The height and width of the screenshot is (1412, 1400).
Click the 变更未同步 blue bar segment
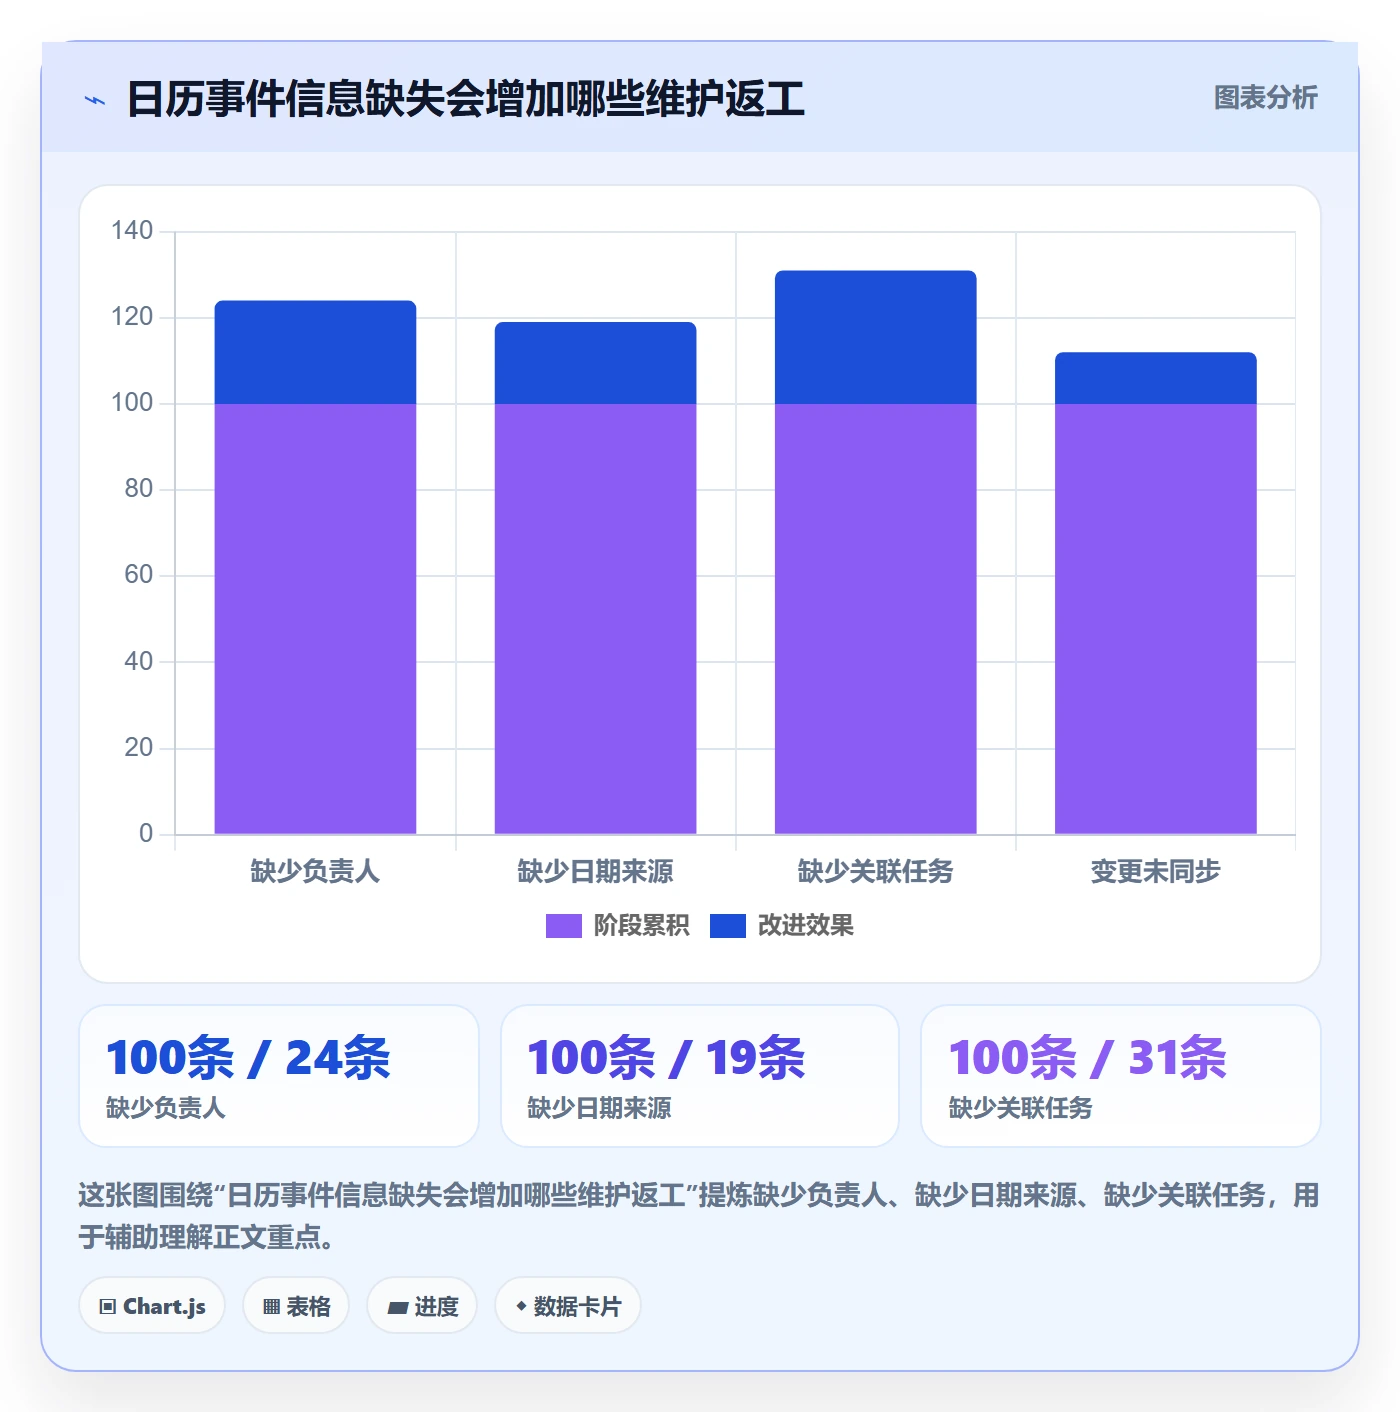[1155, 378]
